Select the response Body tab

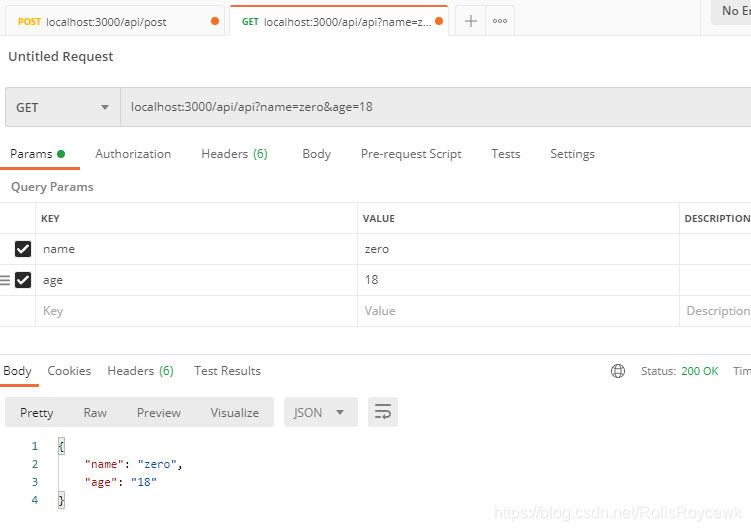click(17, 371)
